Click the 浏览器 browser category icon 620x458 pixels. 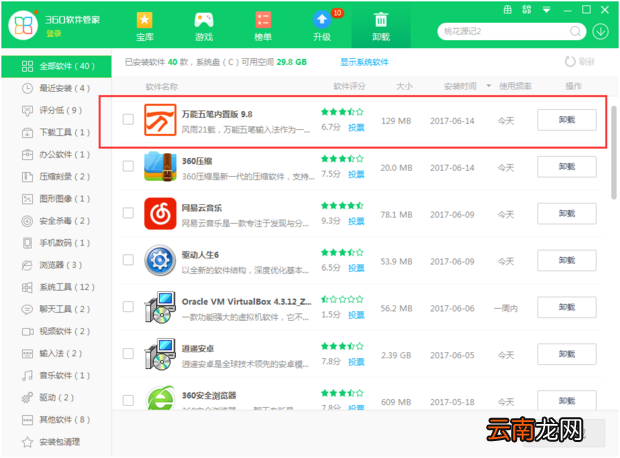27,265
